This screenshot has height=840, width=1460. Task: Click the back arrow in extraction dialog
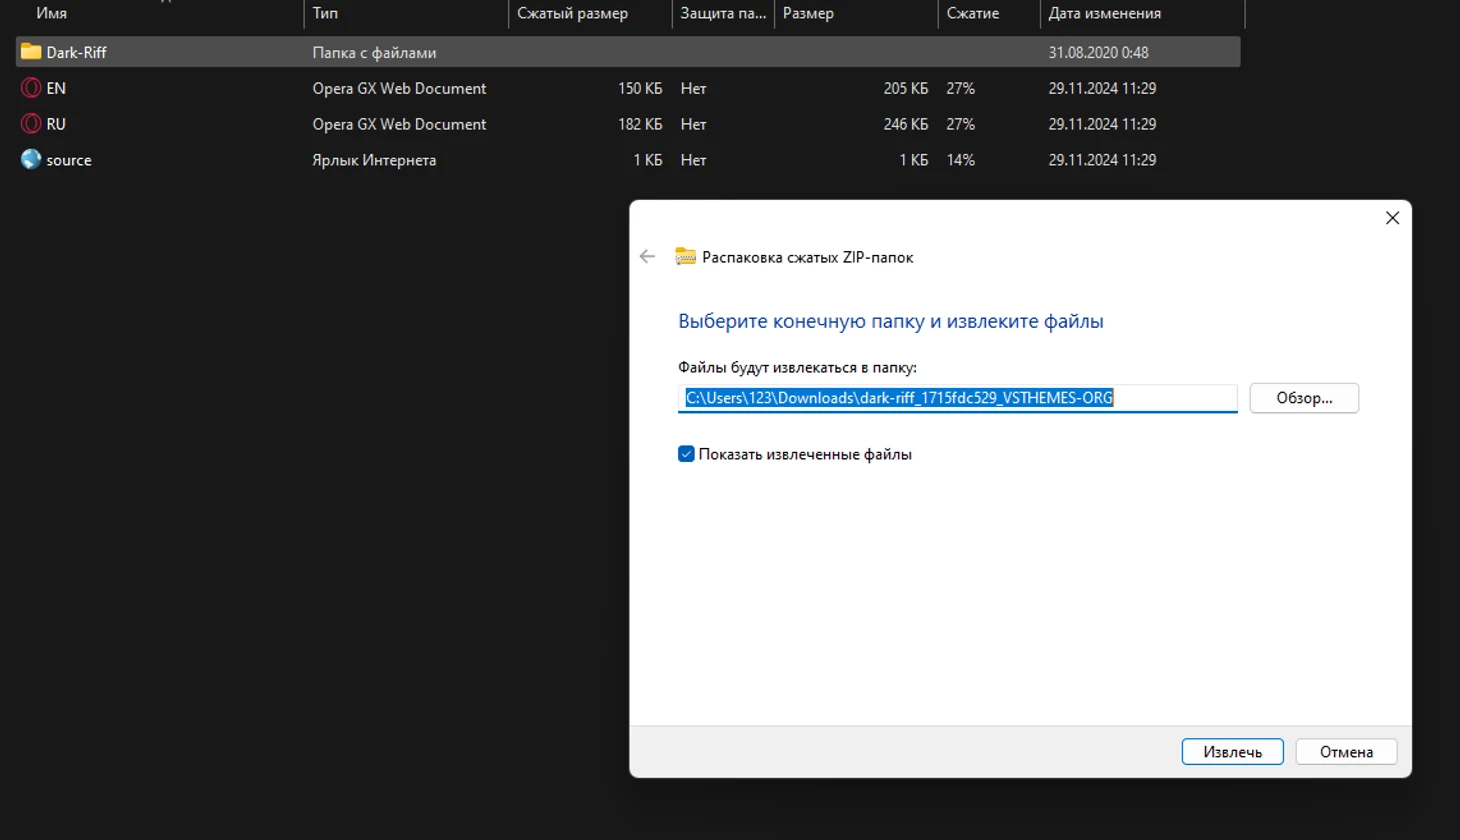pos(647,257)
